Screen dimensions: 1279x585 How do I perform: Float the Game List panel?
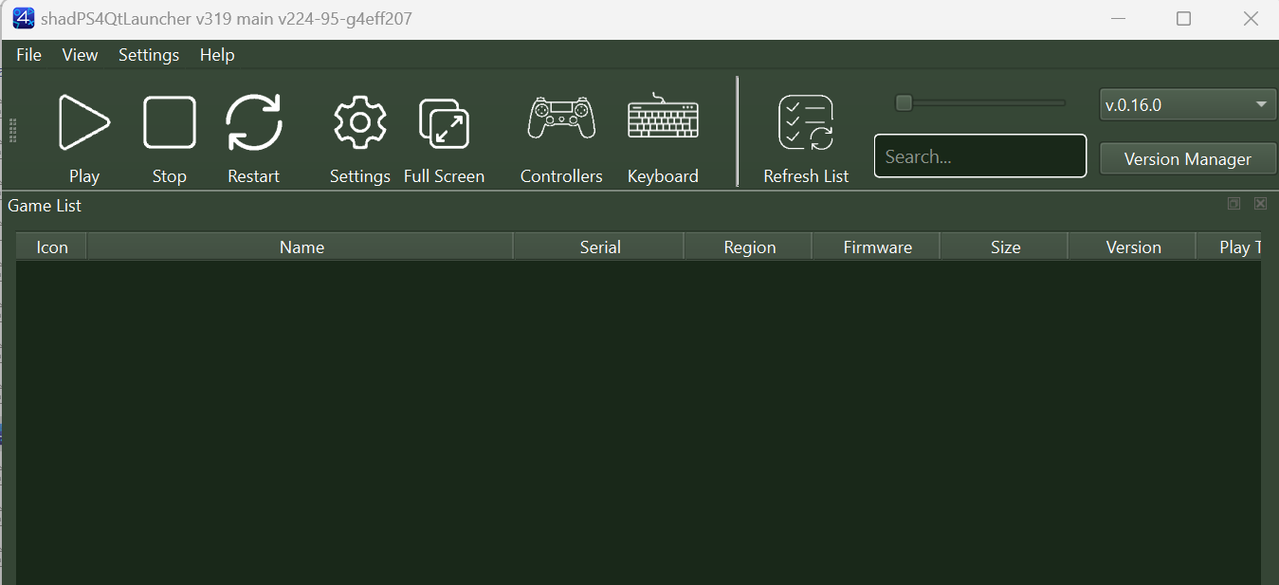tap(1234, 204)
